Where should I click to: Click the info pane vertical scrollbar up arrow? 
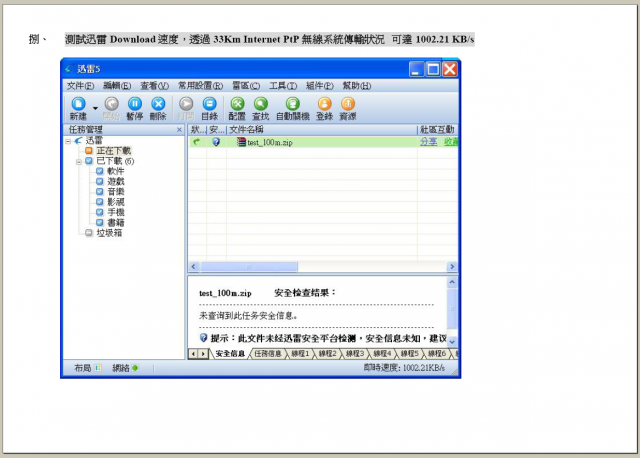pos(452,282)
